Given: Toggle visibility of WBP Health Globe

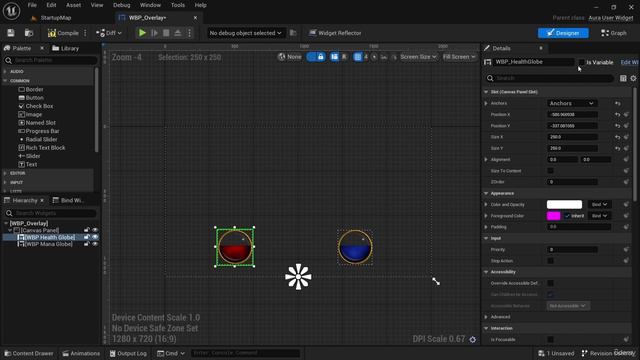Looking at the screenshot, I should (95, 237).
